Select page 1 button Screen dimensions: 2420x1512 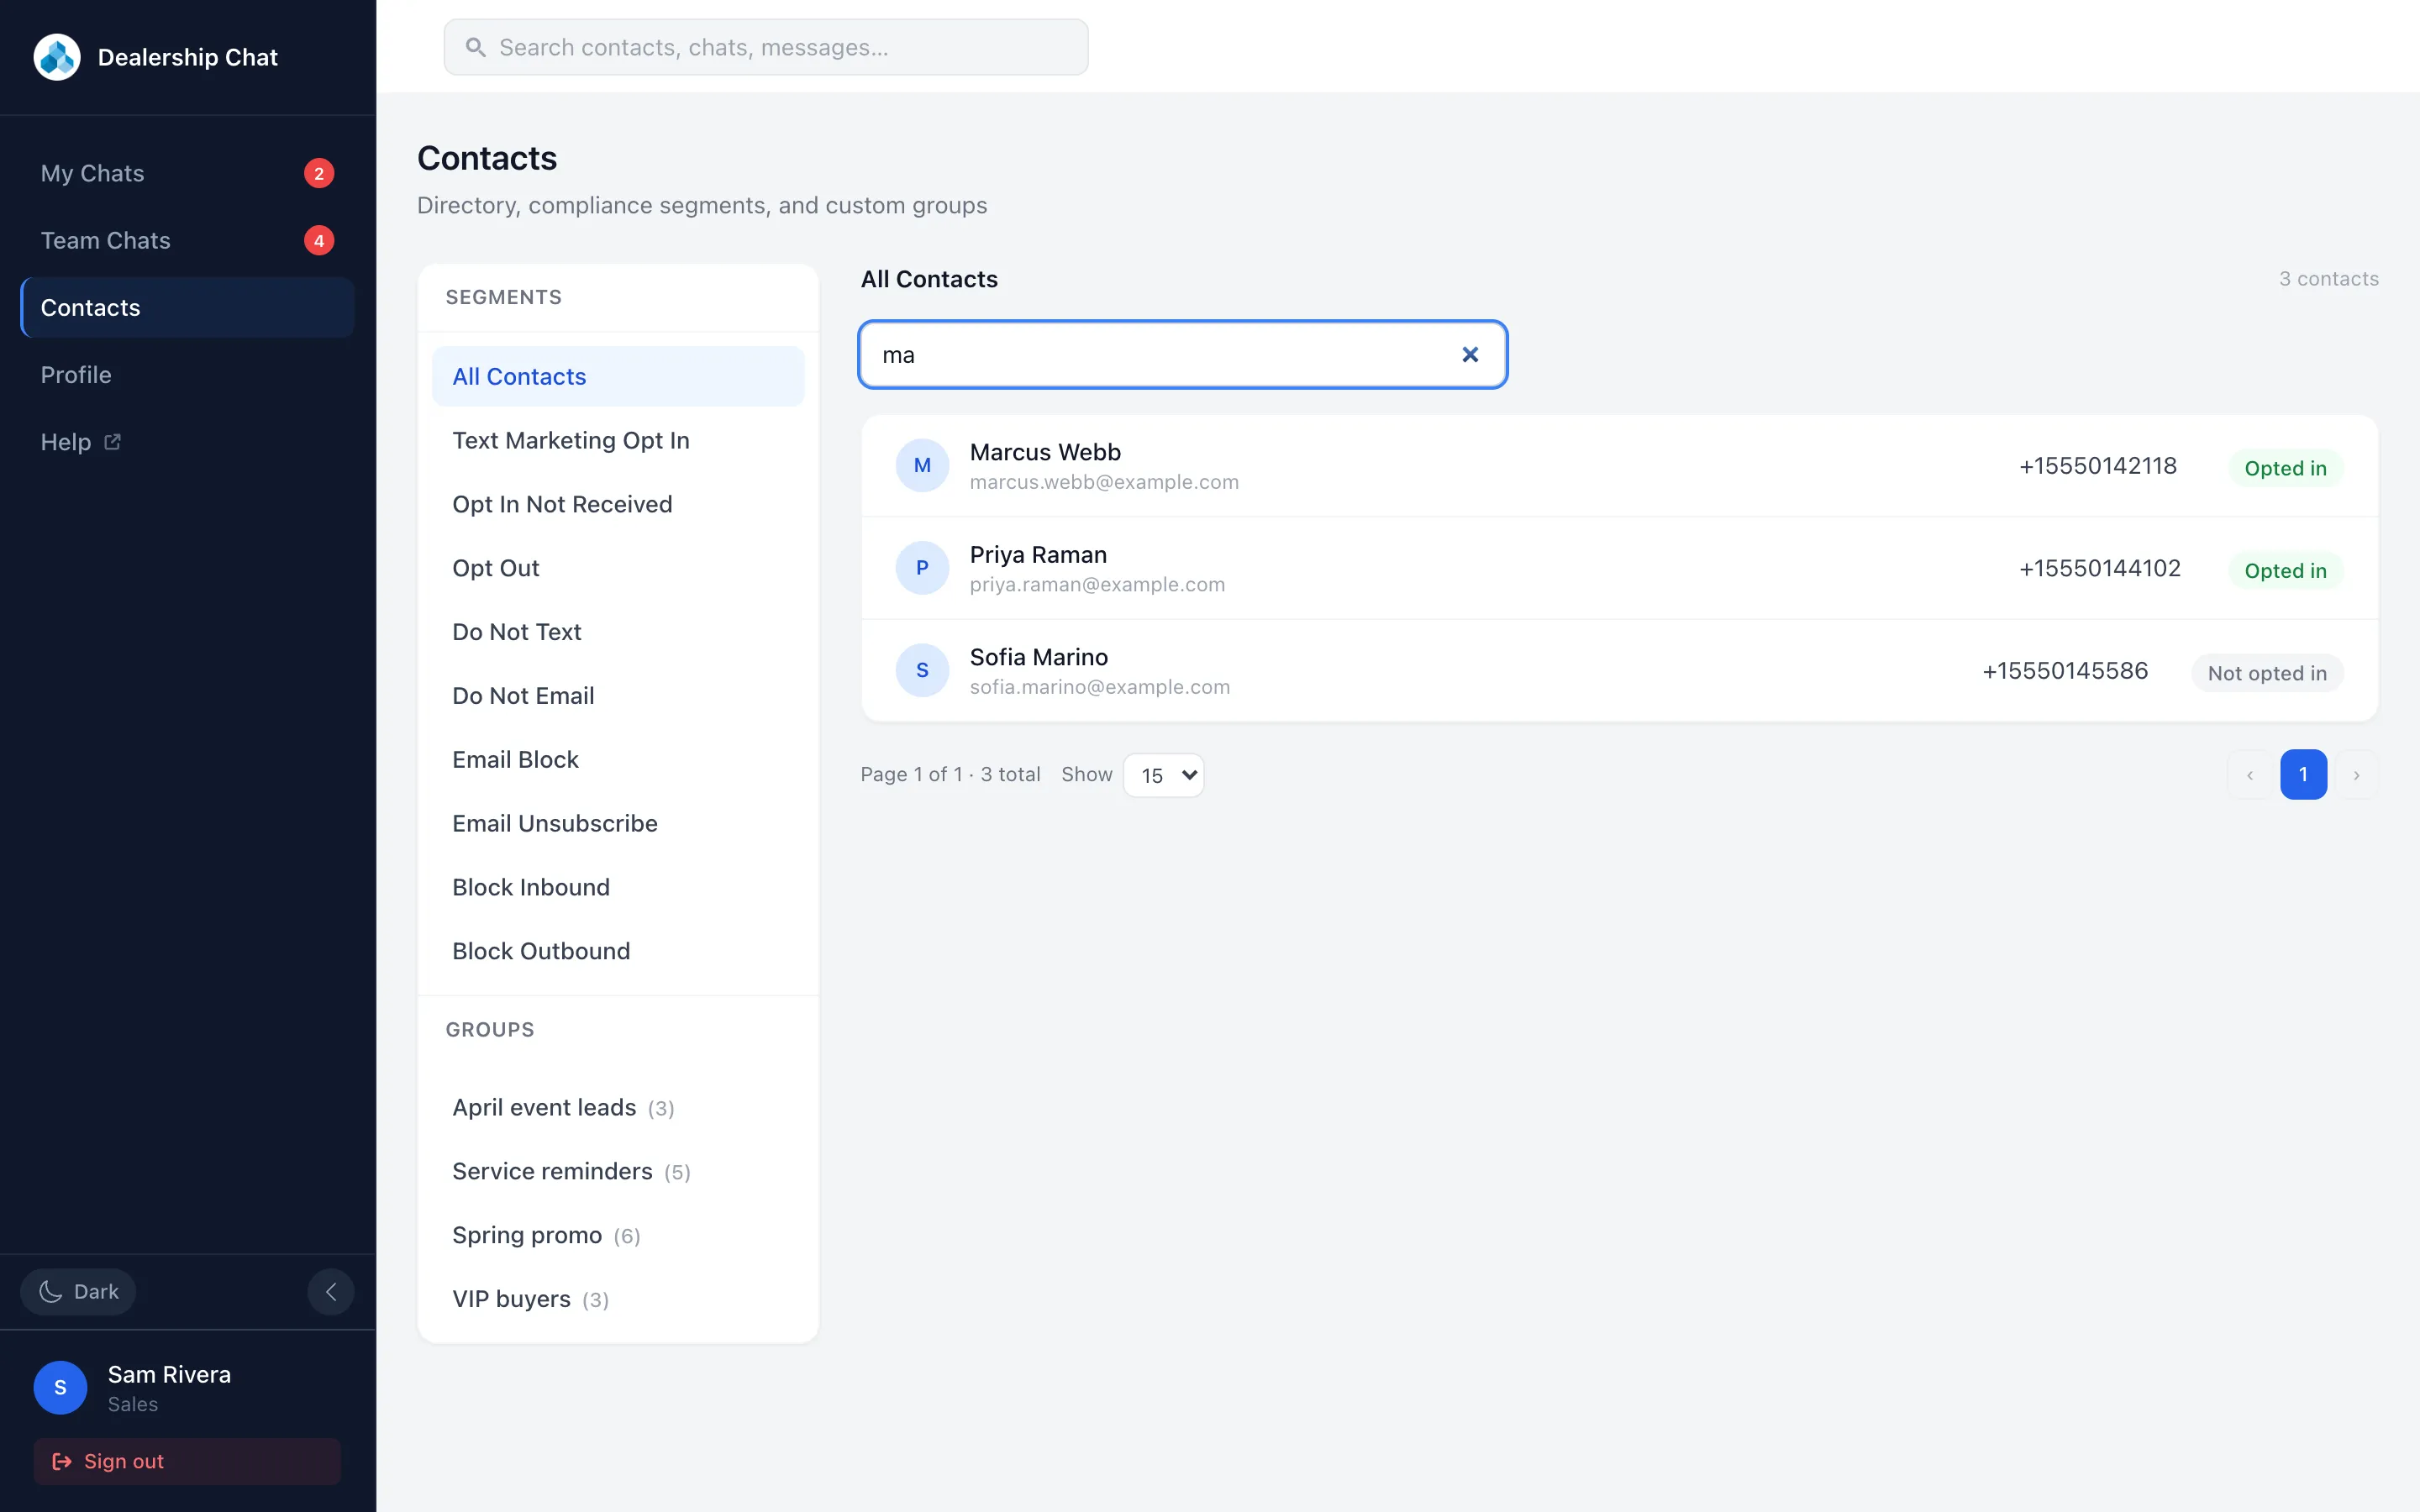click(x=2303, y=775)
